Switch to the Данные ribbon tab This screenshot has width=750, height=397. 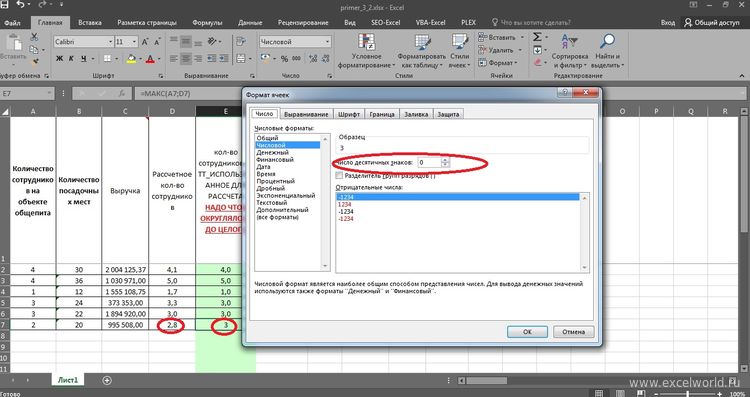coord(250,22)
